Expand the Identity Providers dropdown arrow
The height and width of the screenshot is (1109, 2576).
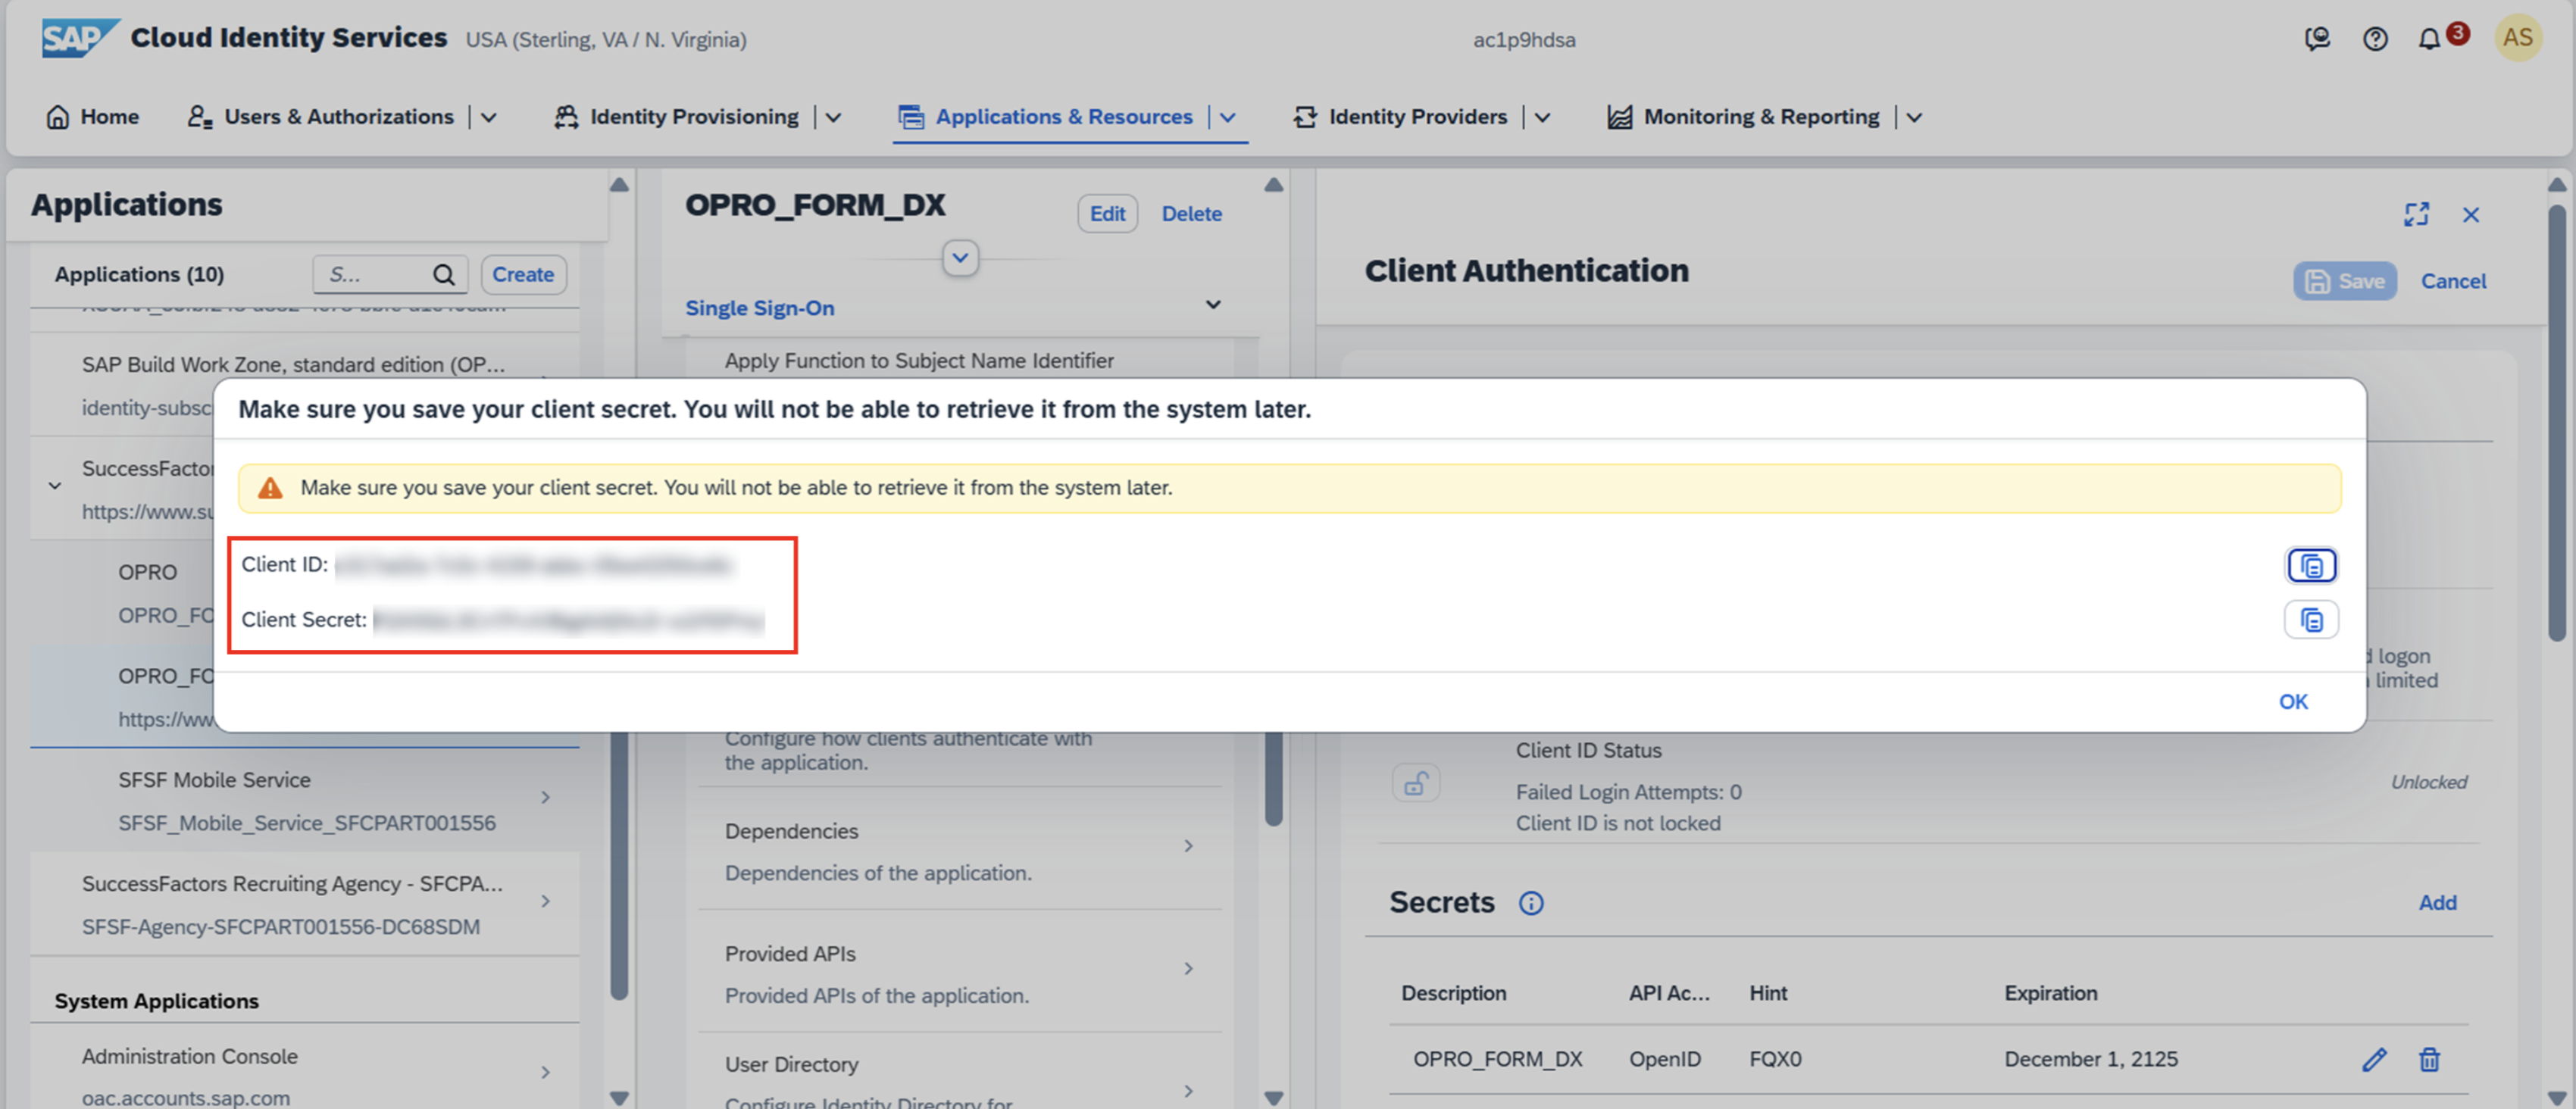(1542, 117)
